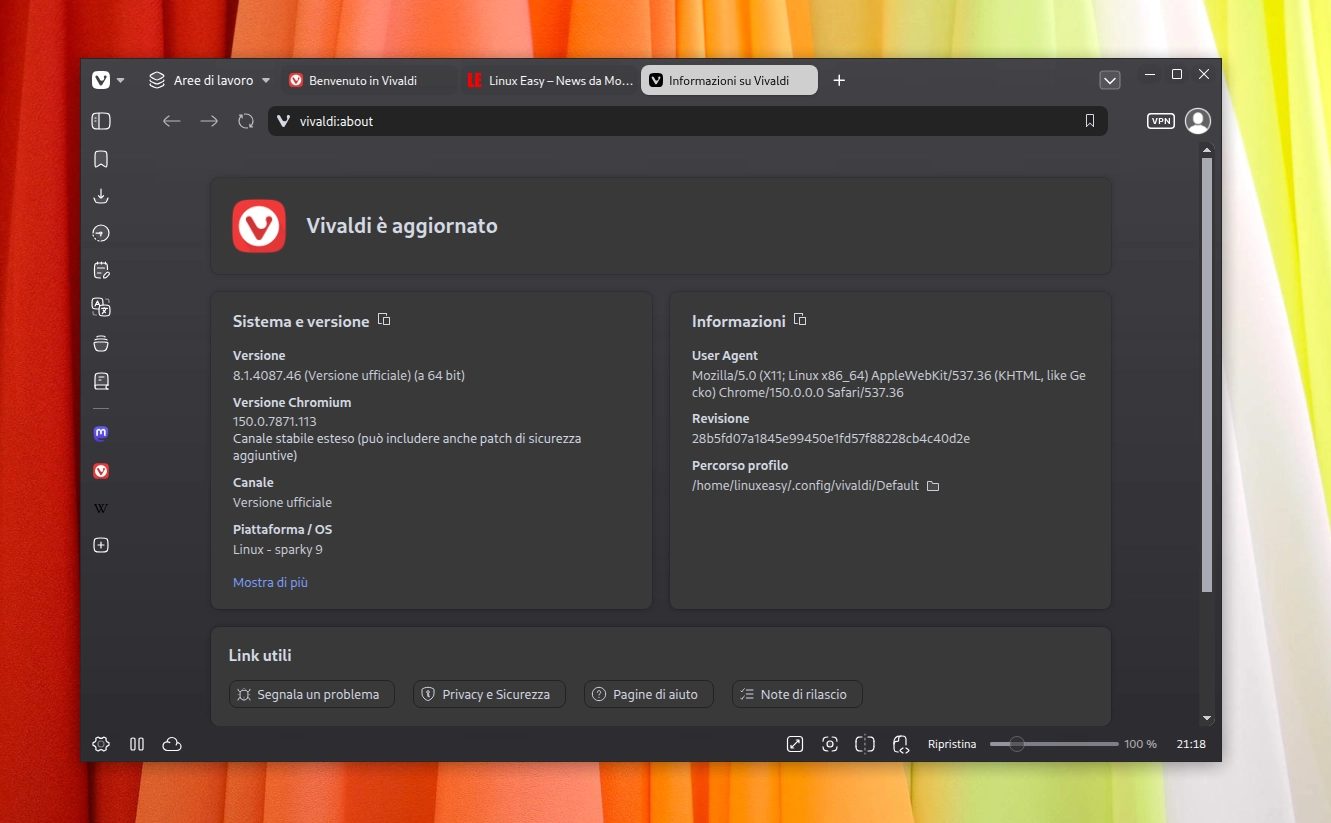Open the Bookmarks panel
Viewport: 1331px width, 823px height.
click(x=101, y=159)
